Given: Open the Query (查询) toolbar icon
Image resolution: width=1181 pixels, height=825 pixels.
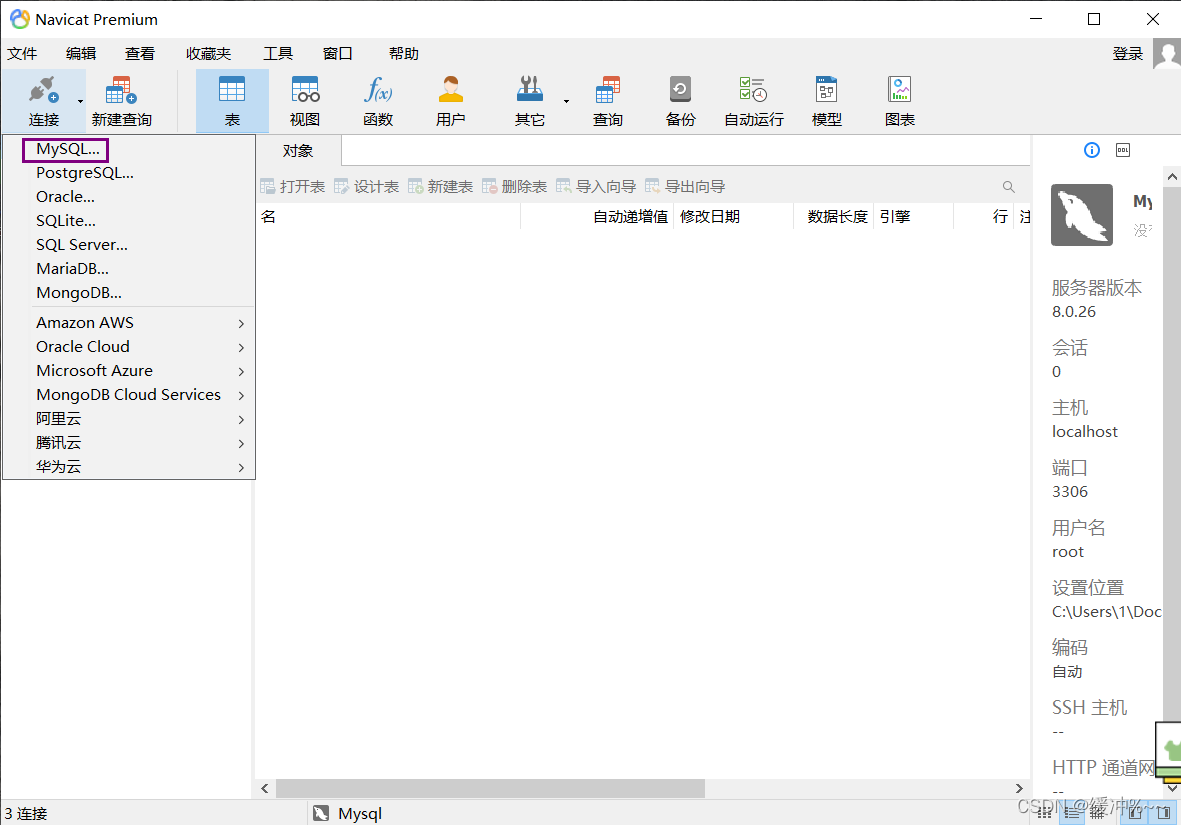Looking at the screenshot, I should point(607,90).
